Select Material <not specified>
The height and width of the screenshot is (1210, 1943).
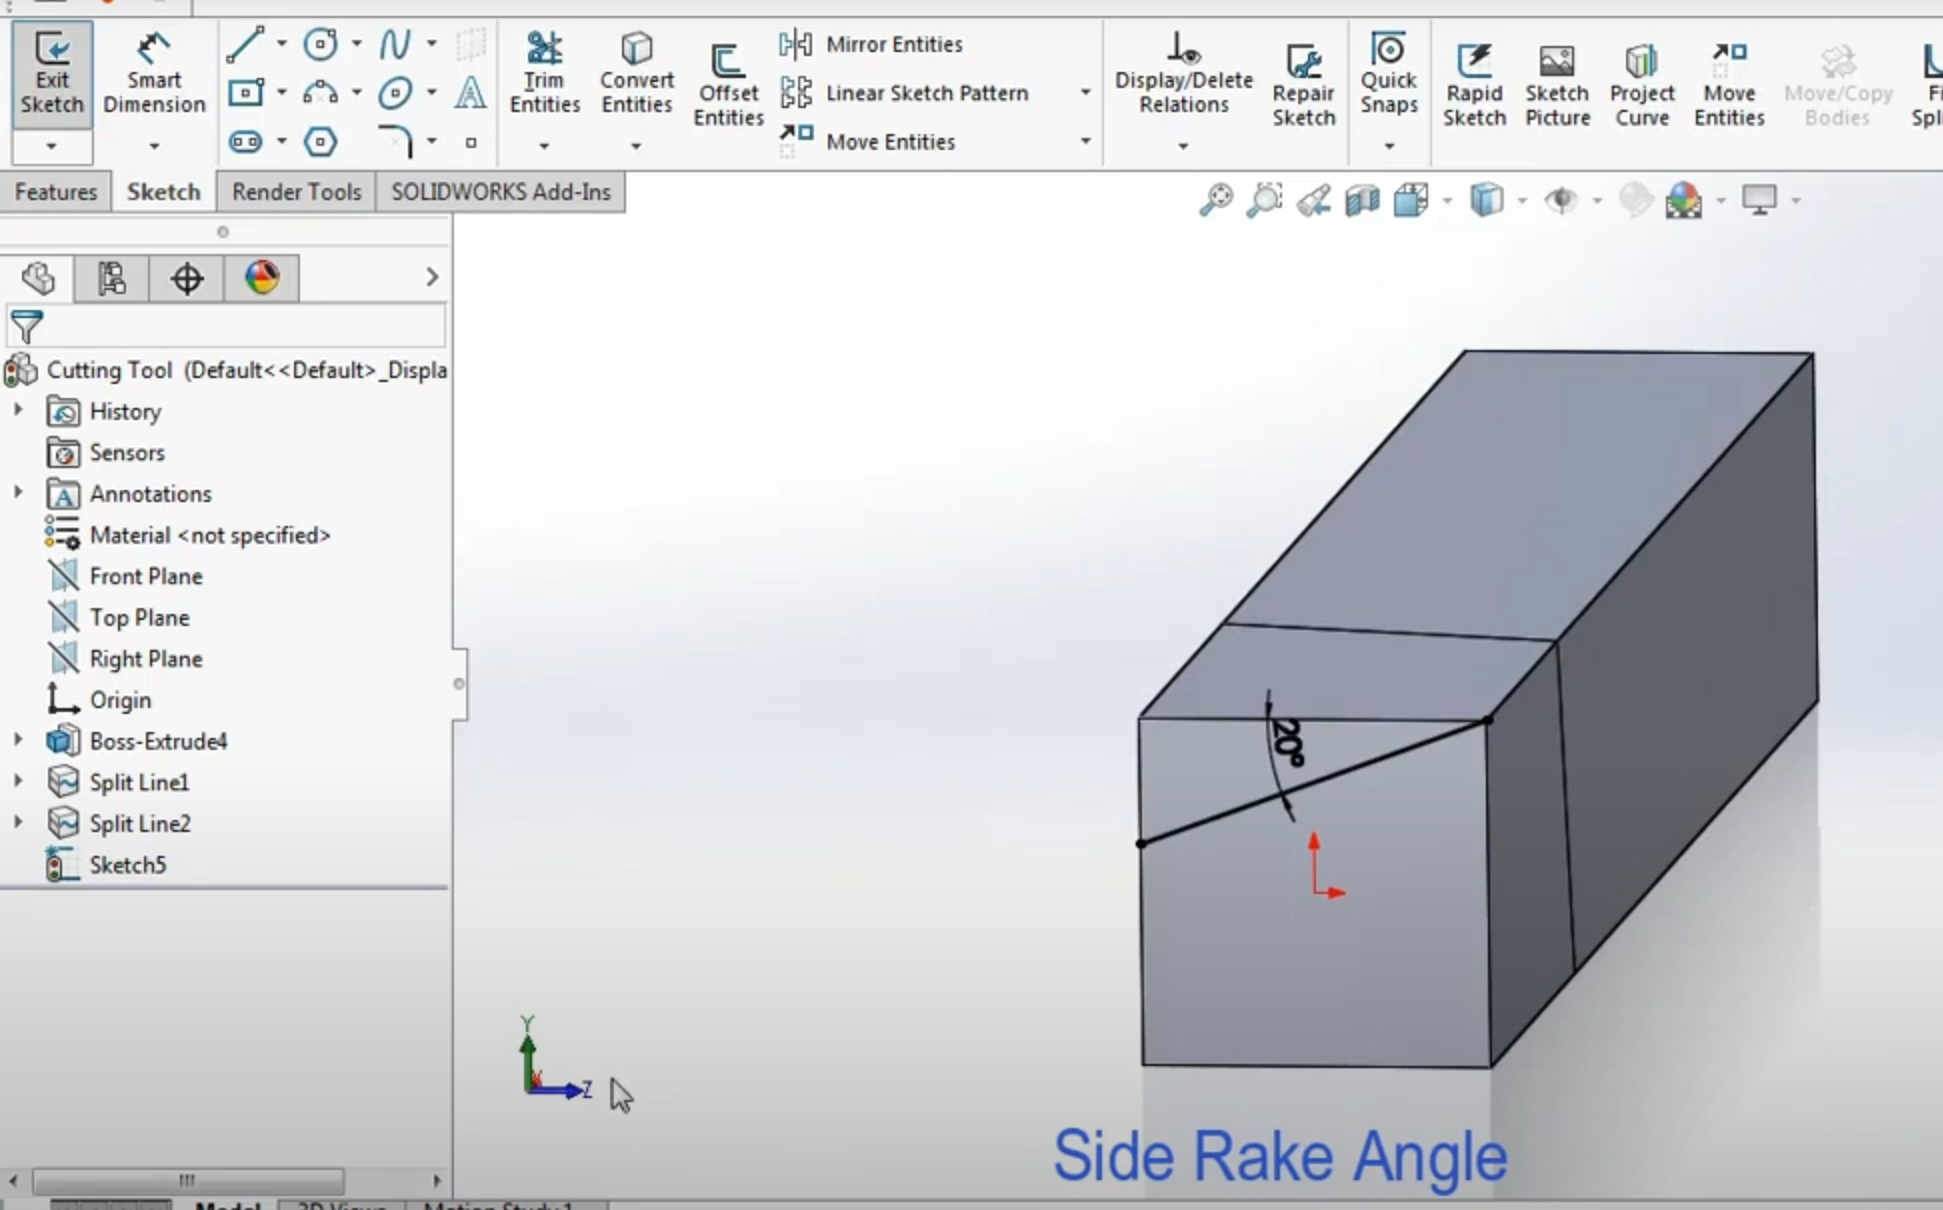click(x=210, y=535)
